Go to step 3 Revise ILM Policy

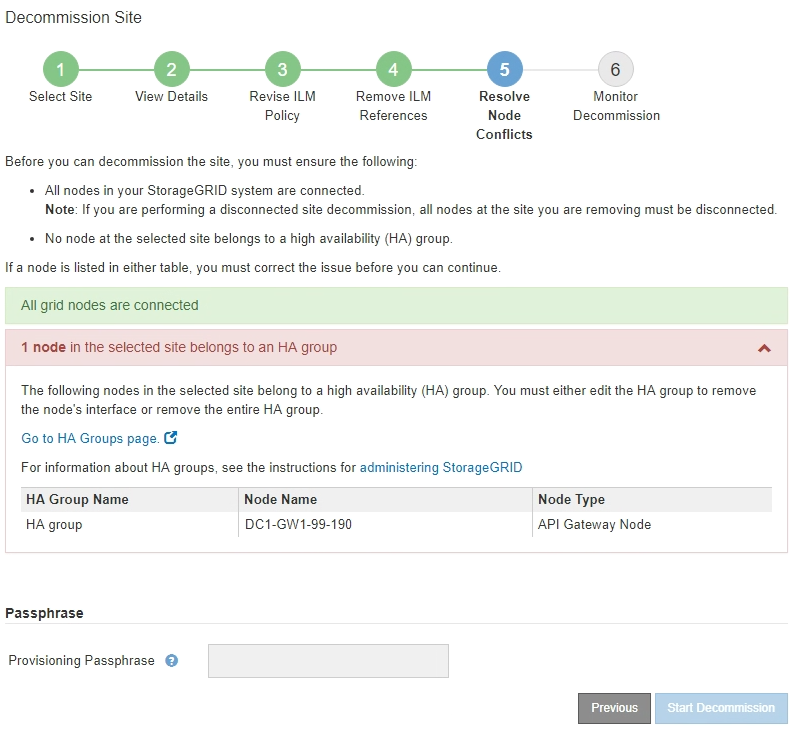point(282,69)
